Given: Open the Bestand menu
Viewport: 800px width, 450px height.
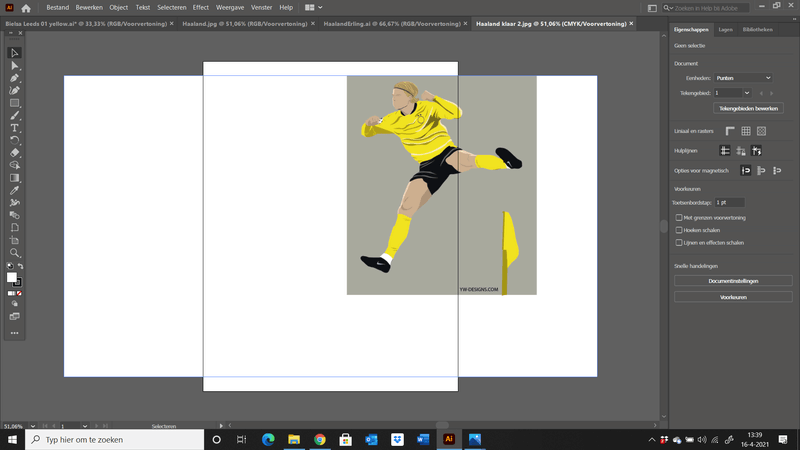Looking at the screenshot, I should pos(58,8).
